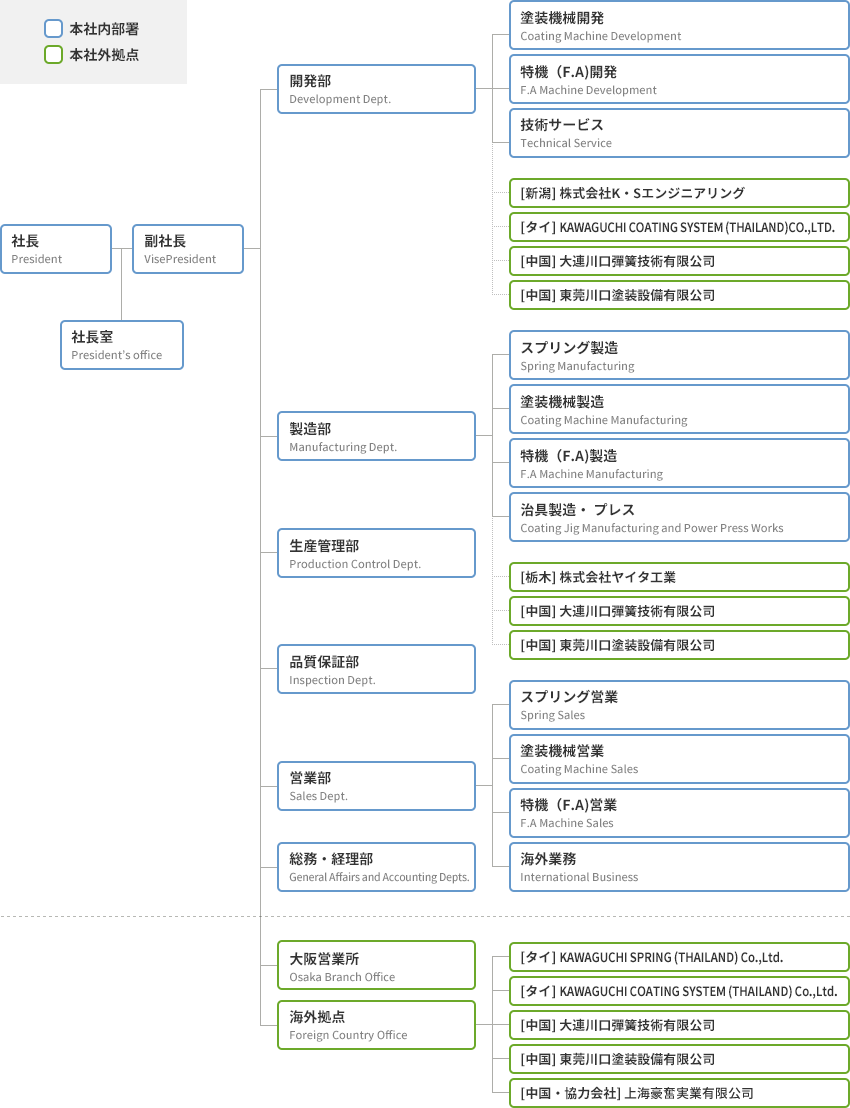Select スプリング営業 Spring Sales

[679, 705]
